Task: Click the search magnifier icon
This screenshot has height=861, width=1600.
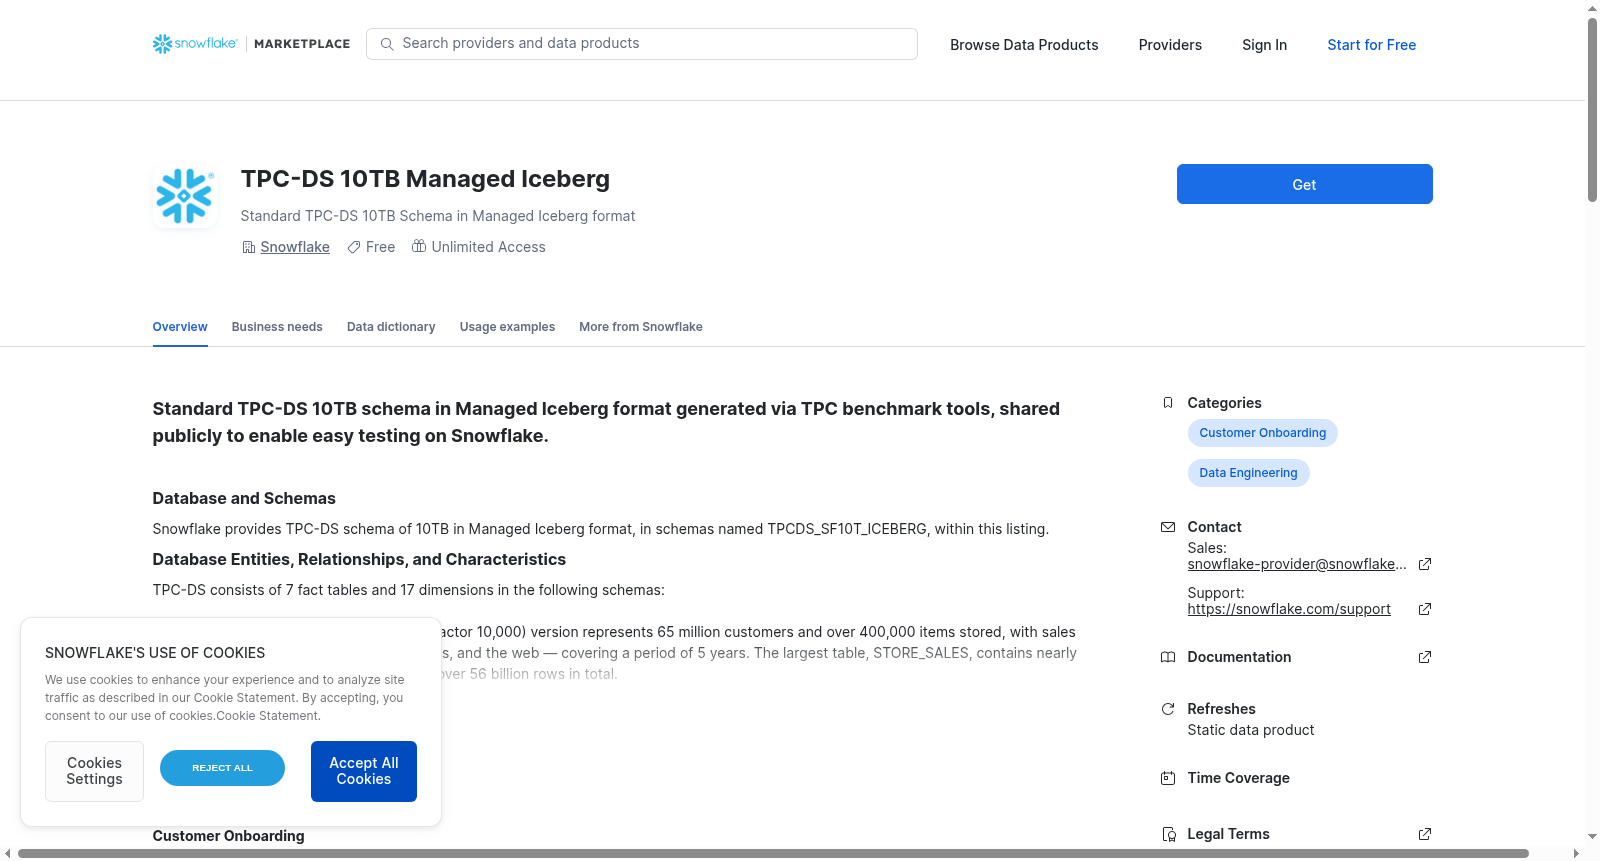Action: [x=387, y=44]
